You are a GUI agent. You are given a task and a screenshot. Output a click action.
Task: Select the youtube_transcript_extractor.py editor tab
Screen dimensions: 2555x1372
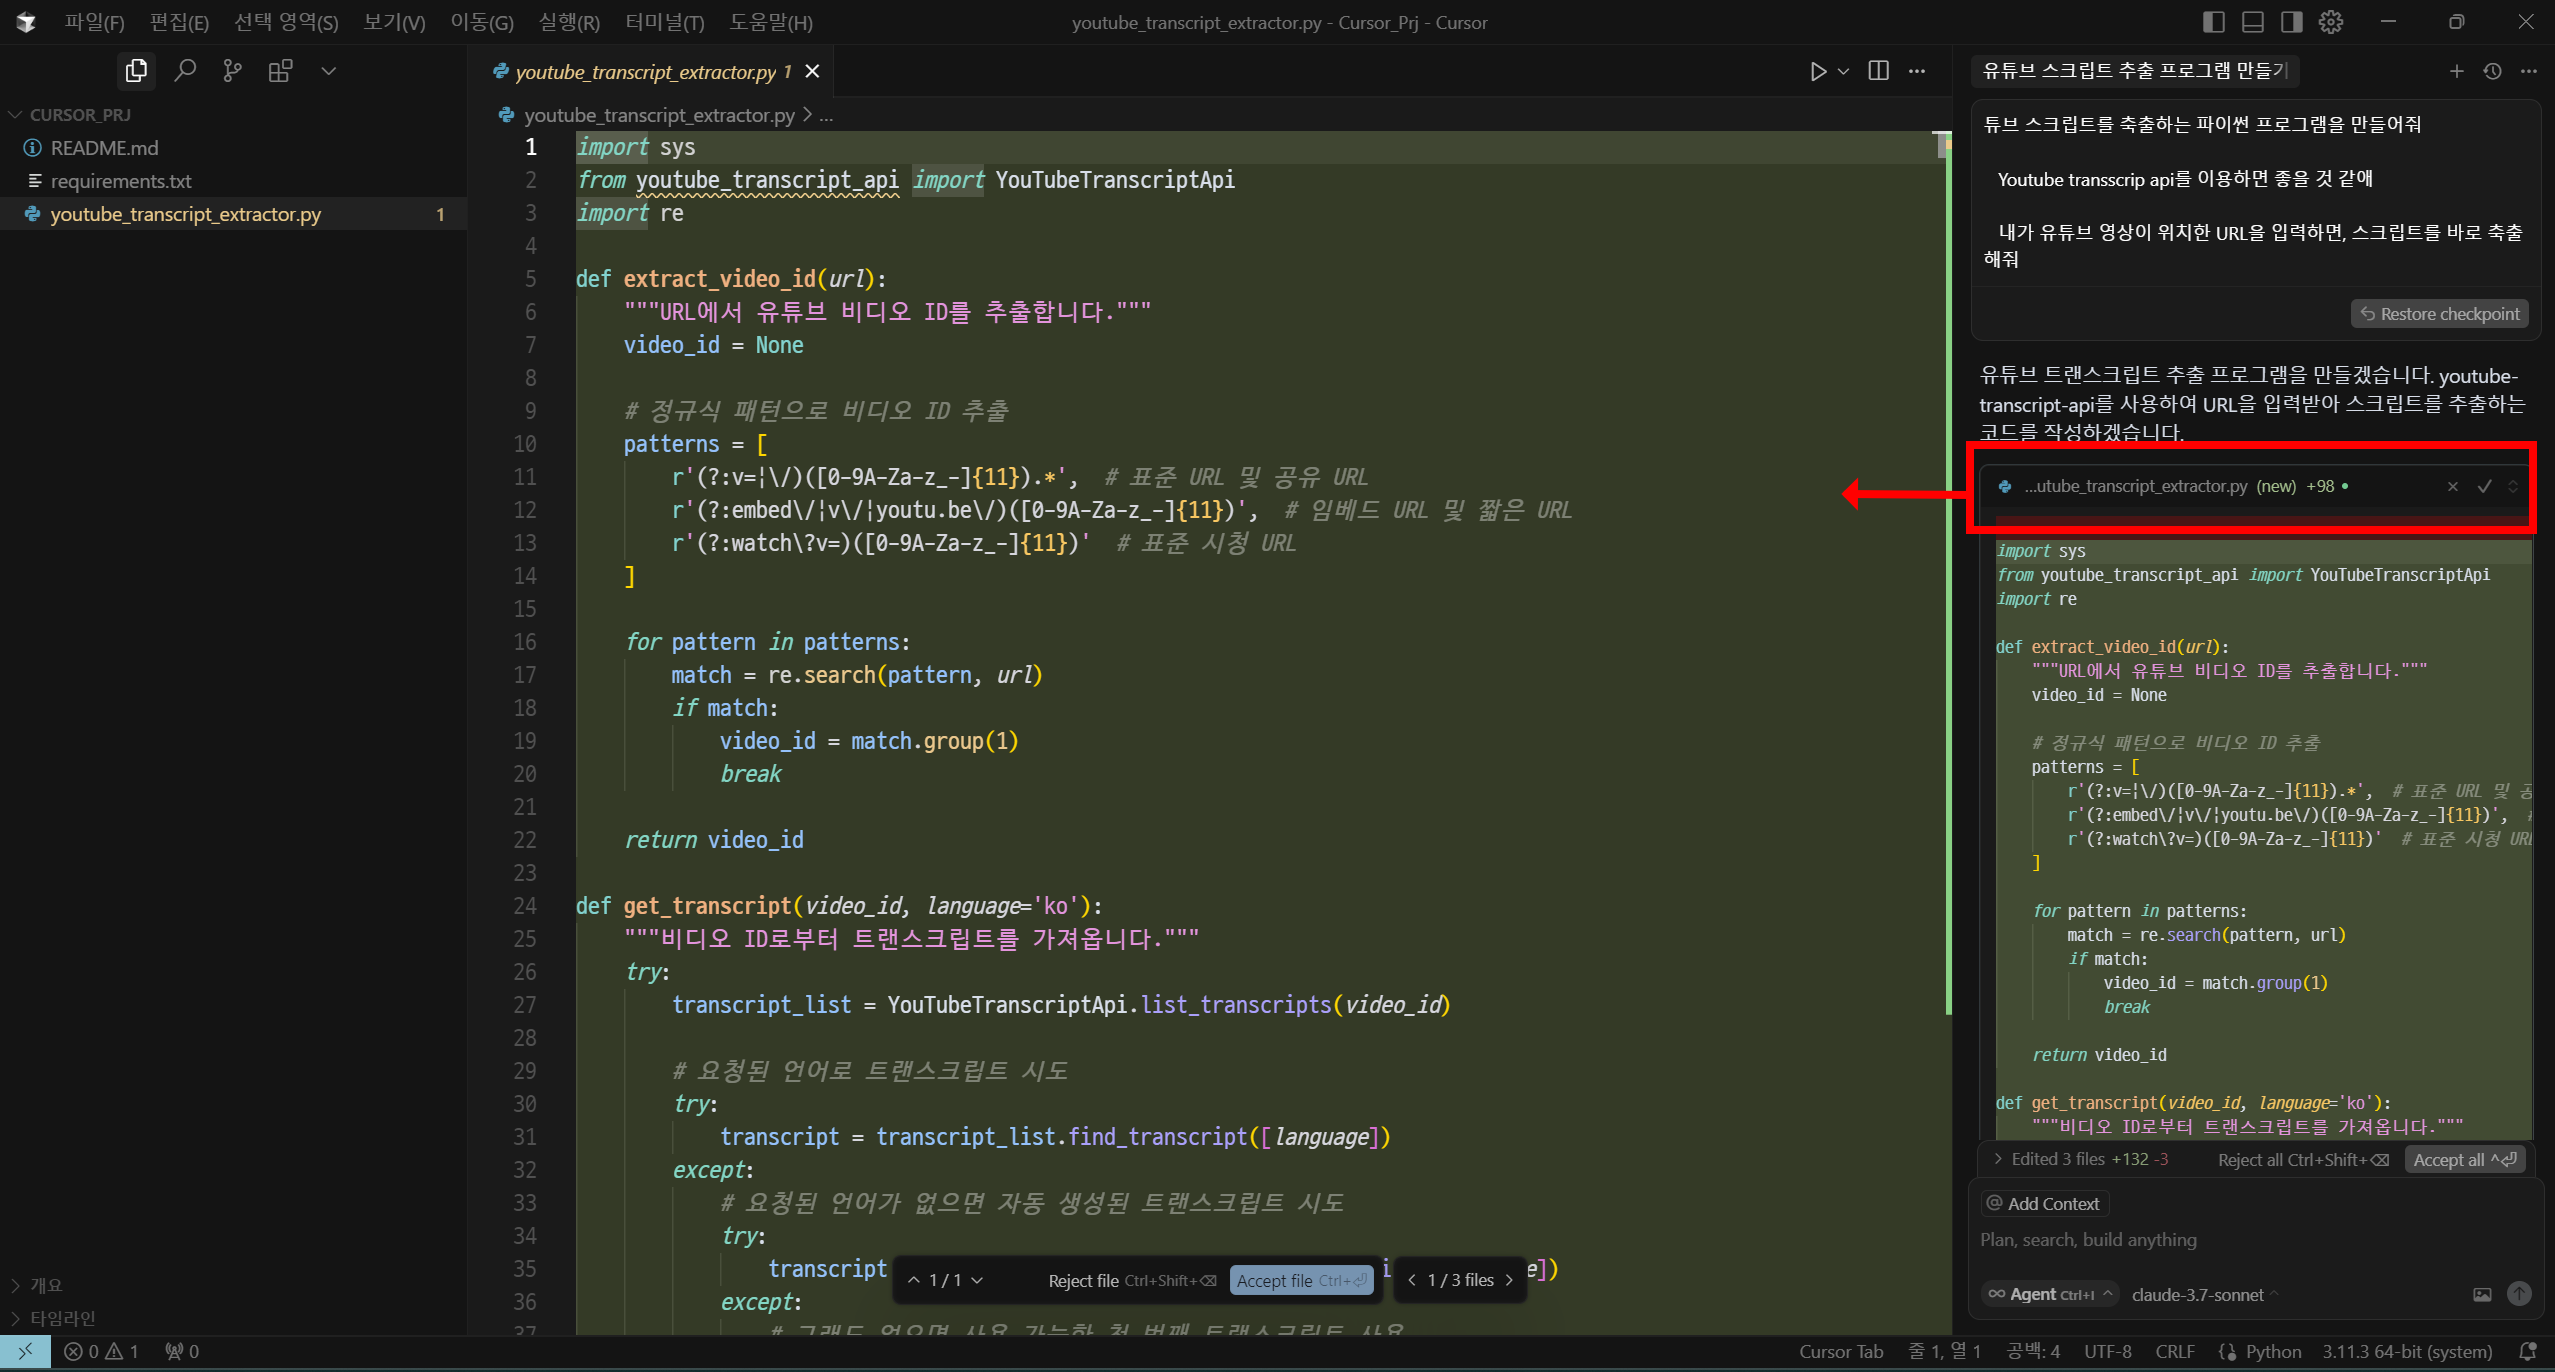click(x=645, y=72)
